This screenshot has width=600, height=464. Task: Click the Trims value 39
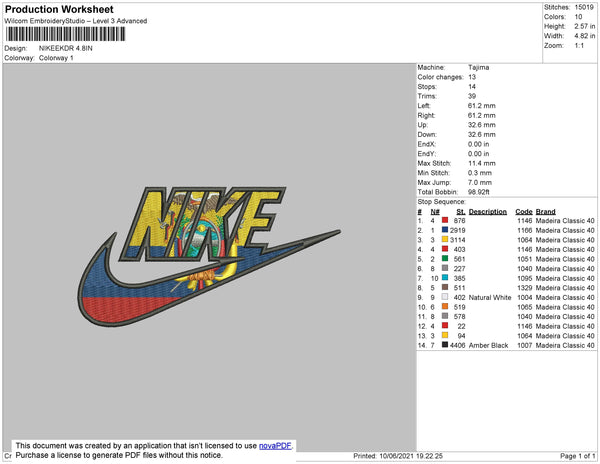472,96
